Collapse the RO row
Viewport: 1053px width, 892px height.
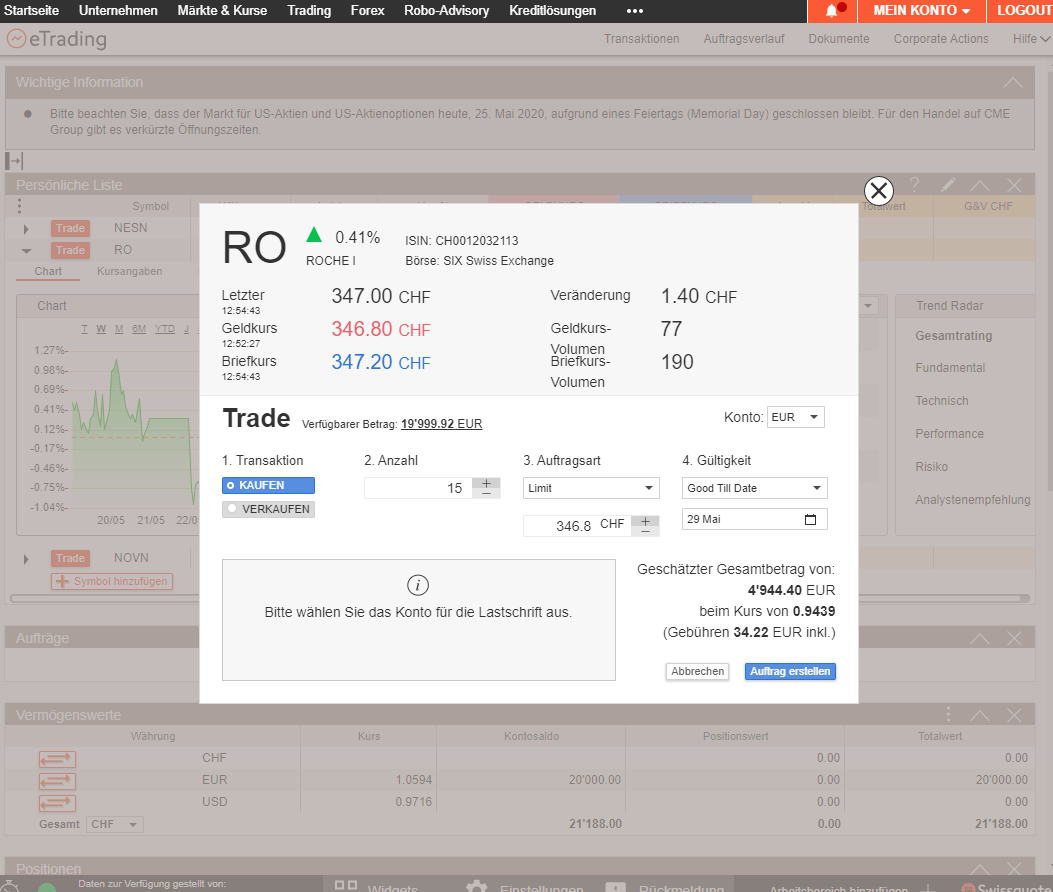pos(26,251)
